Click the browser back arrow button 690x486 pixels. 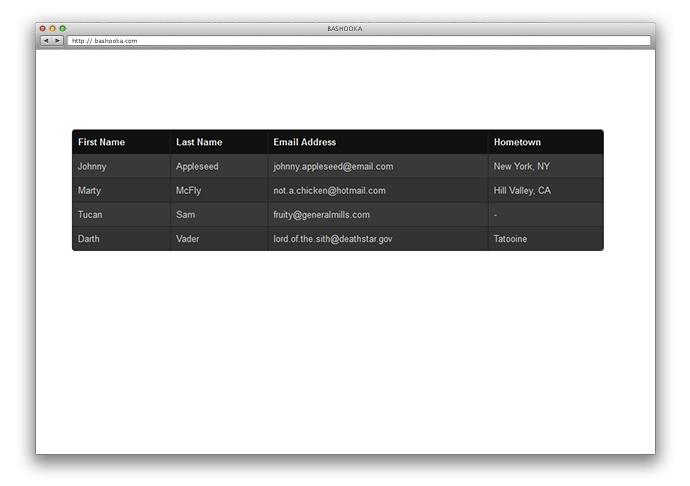(x=46, y=40)
